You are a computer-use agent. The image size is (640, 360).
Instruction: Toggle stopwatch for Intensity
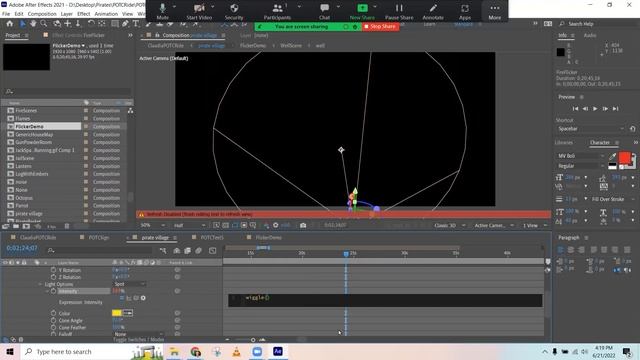coord(53,291)
